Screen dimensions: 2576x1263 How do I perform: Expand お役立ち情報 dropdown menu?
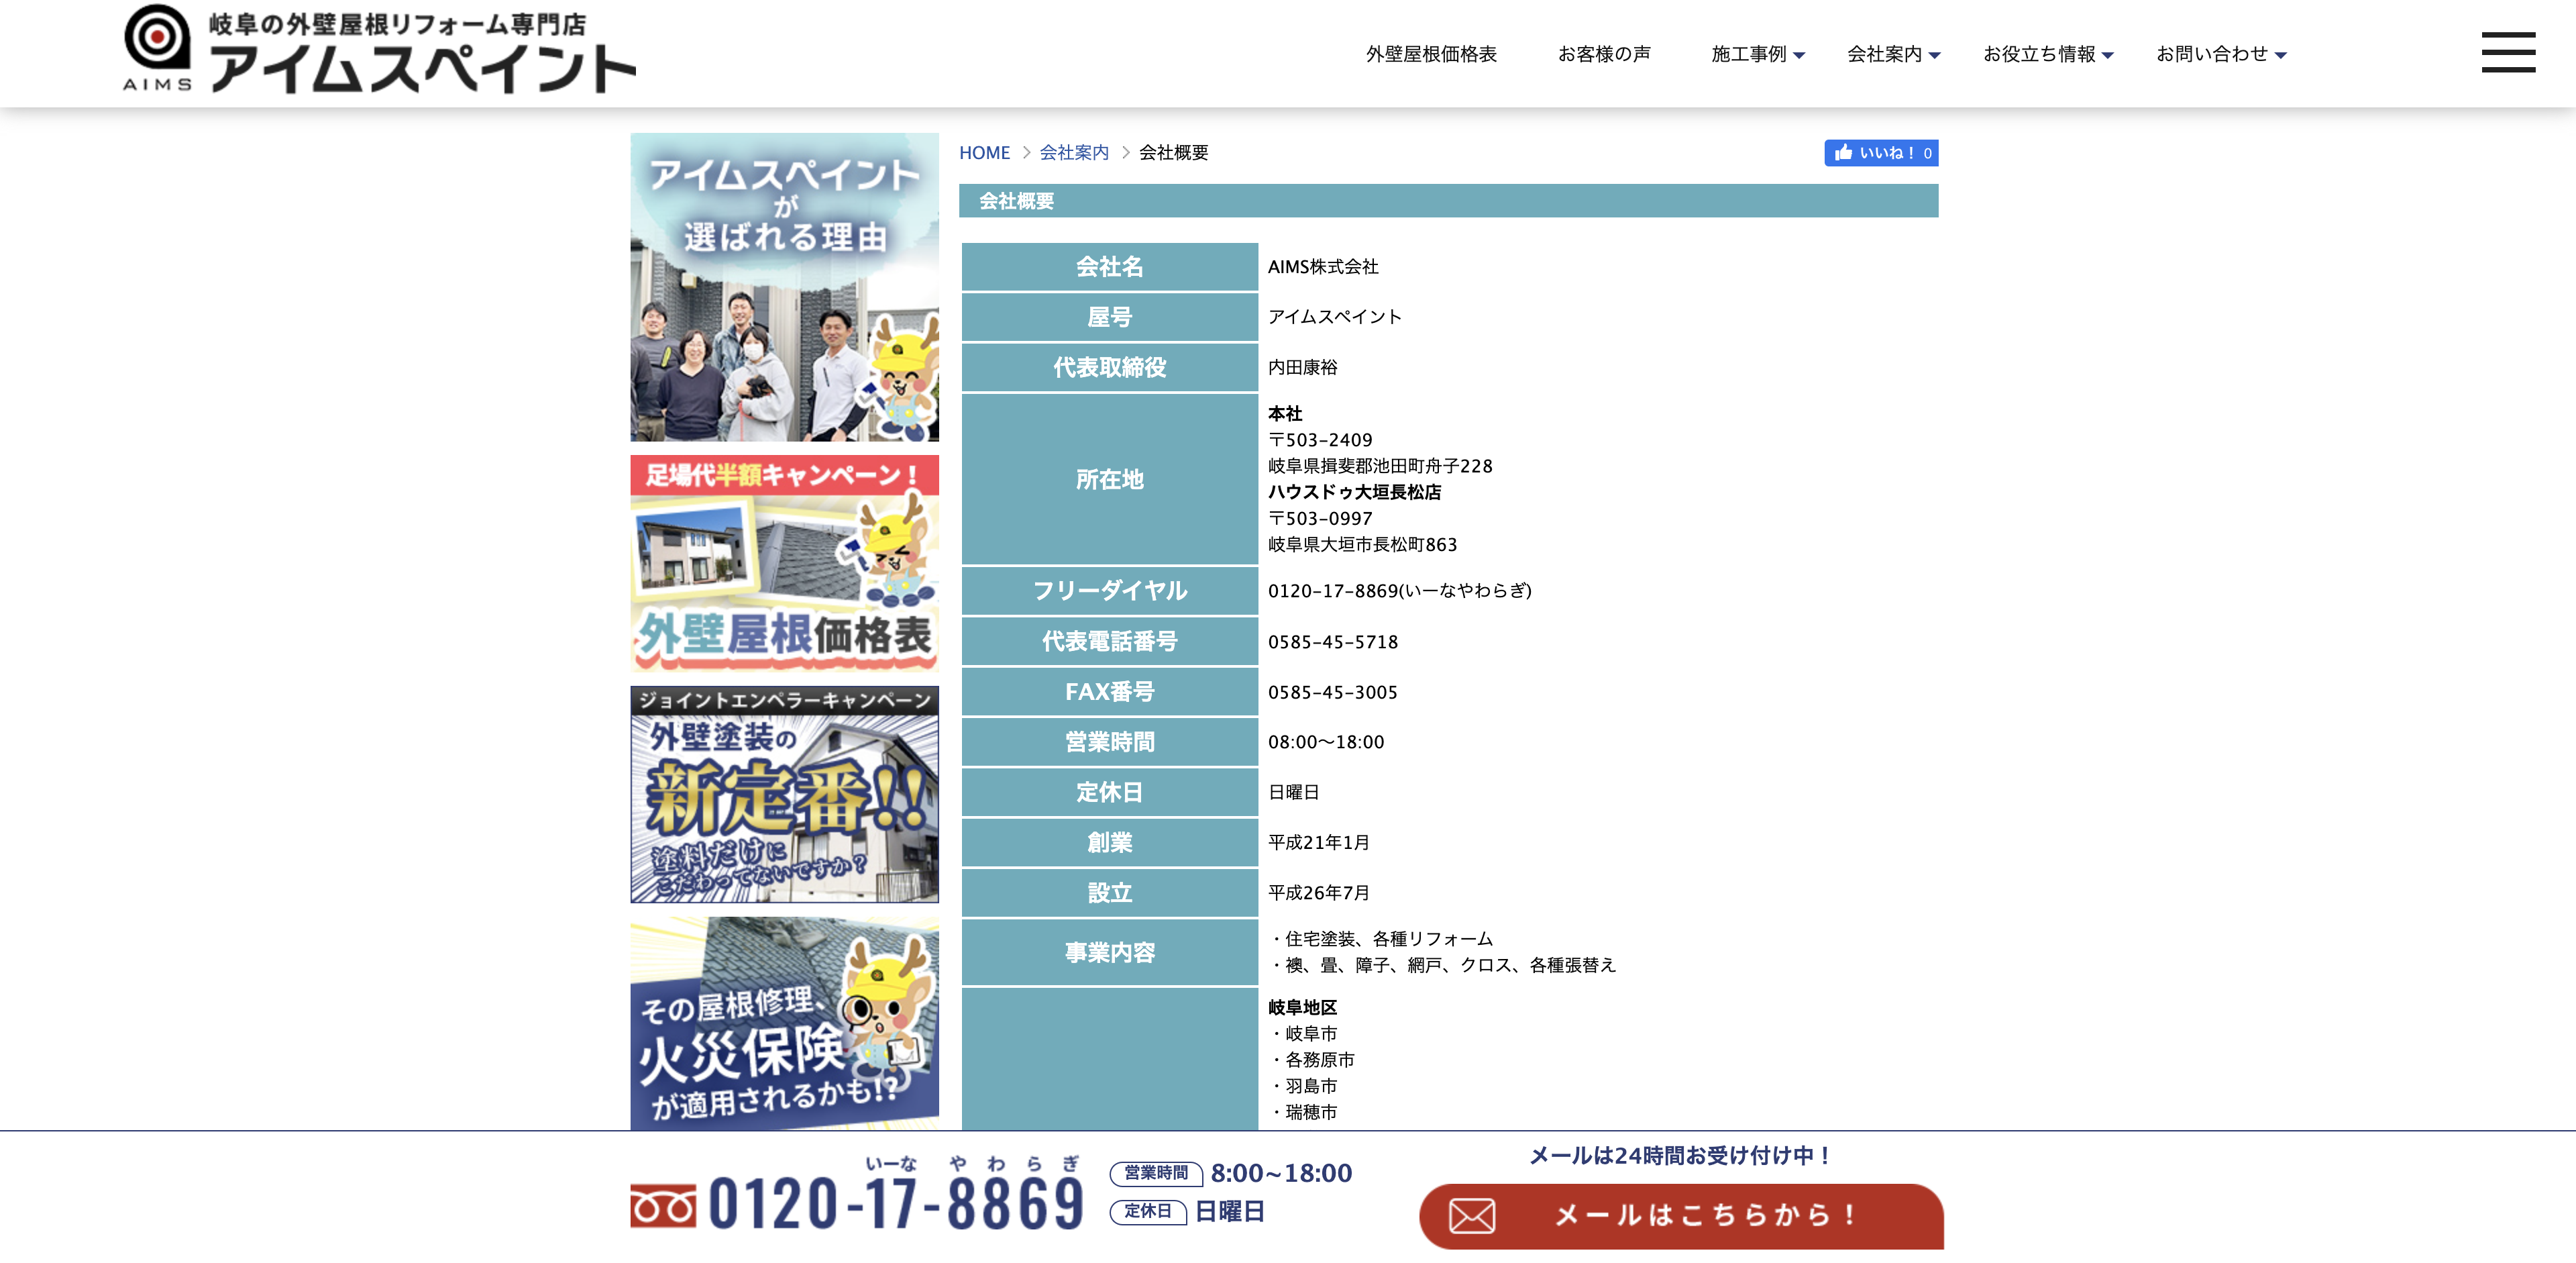pos(2048,54)
